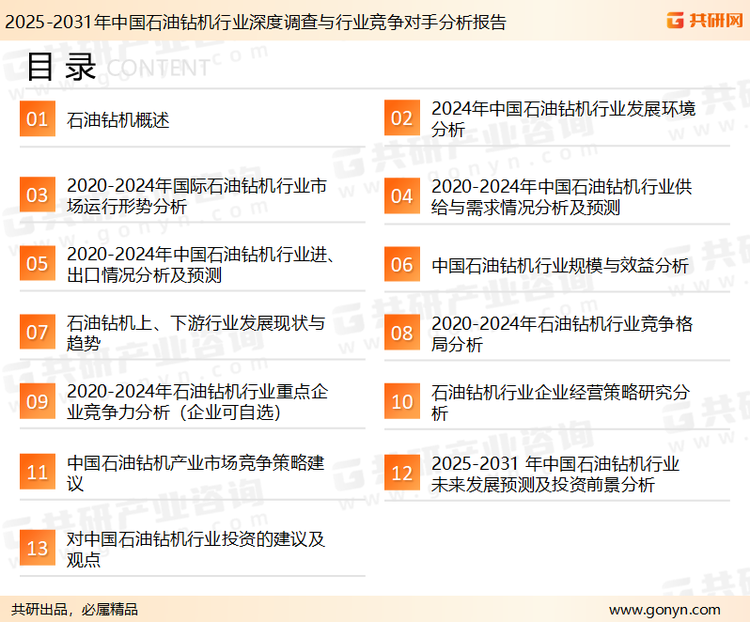Click the orange 02 number badge
The height and width of the screenshot is (622, 750).
[401, 119]
